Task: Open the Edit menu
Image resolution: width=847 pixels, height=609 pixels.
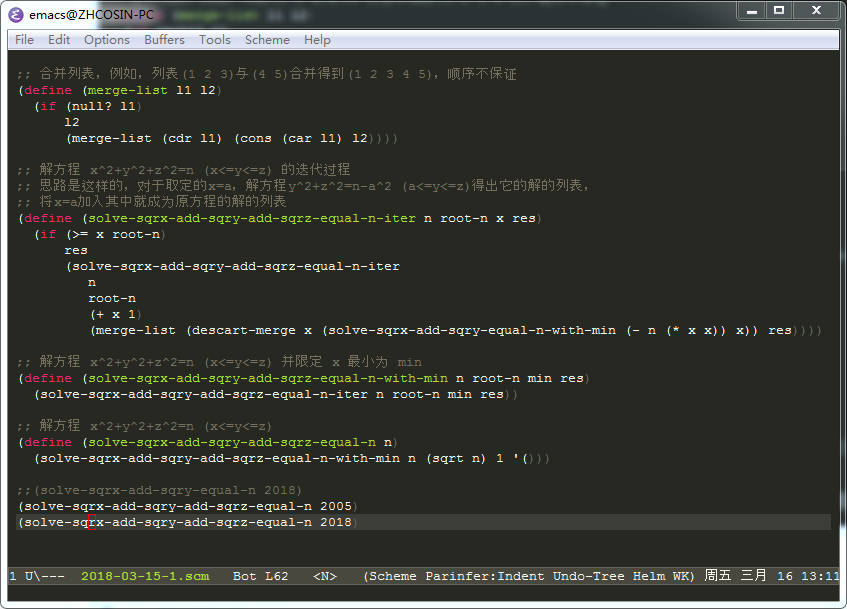Action: coord(59,40)
